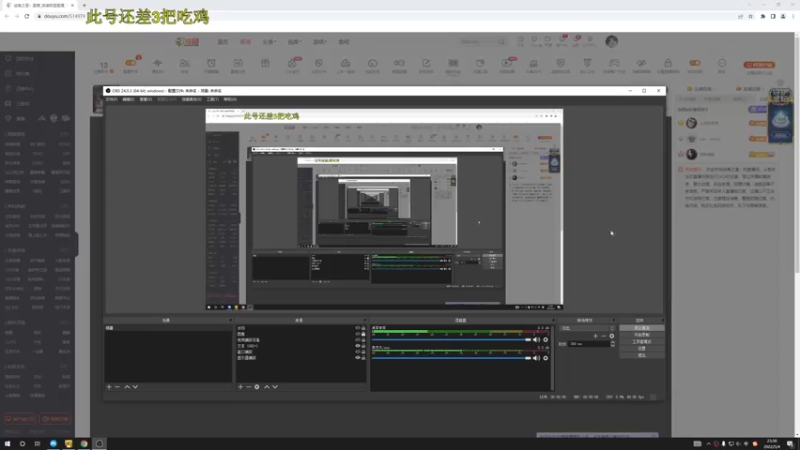Open the more (ellipsis circle) toolbar icon

[x=722, y=63]
